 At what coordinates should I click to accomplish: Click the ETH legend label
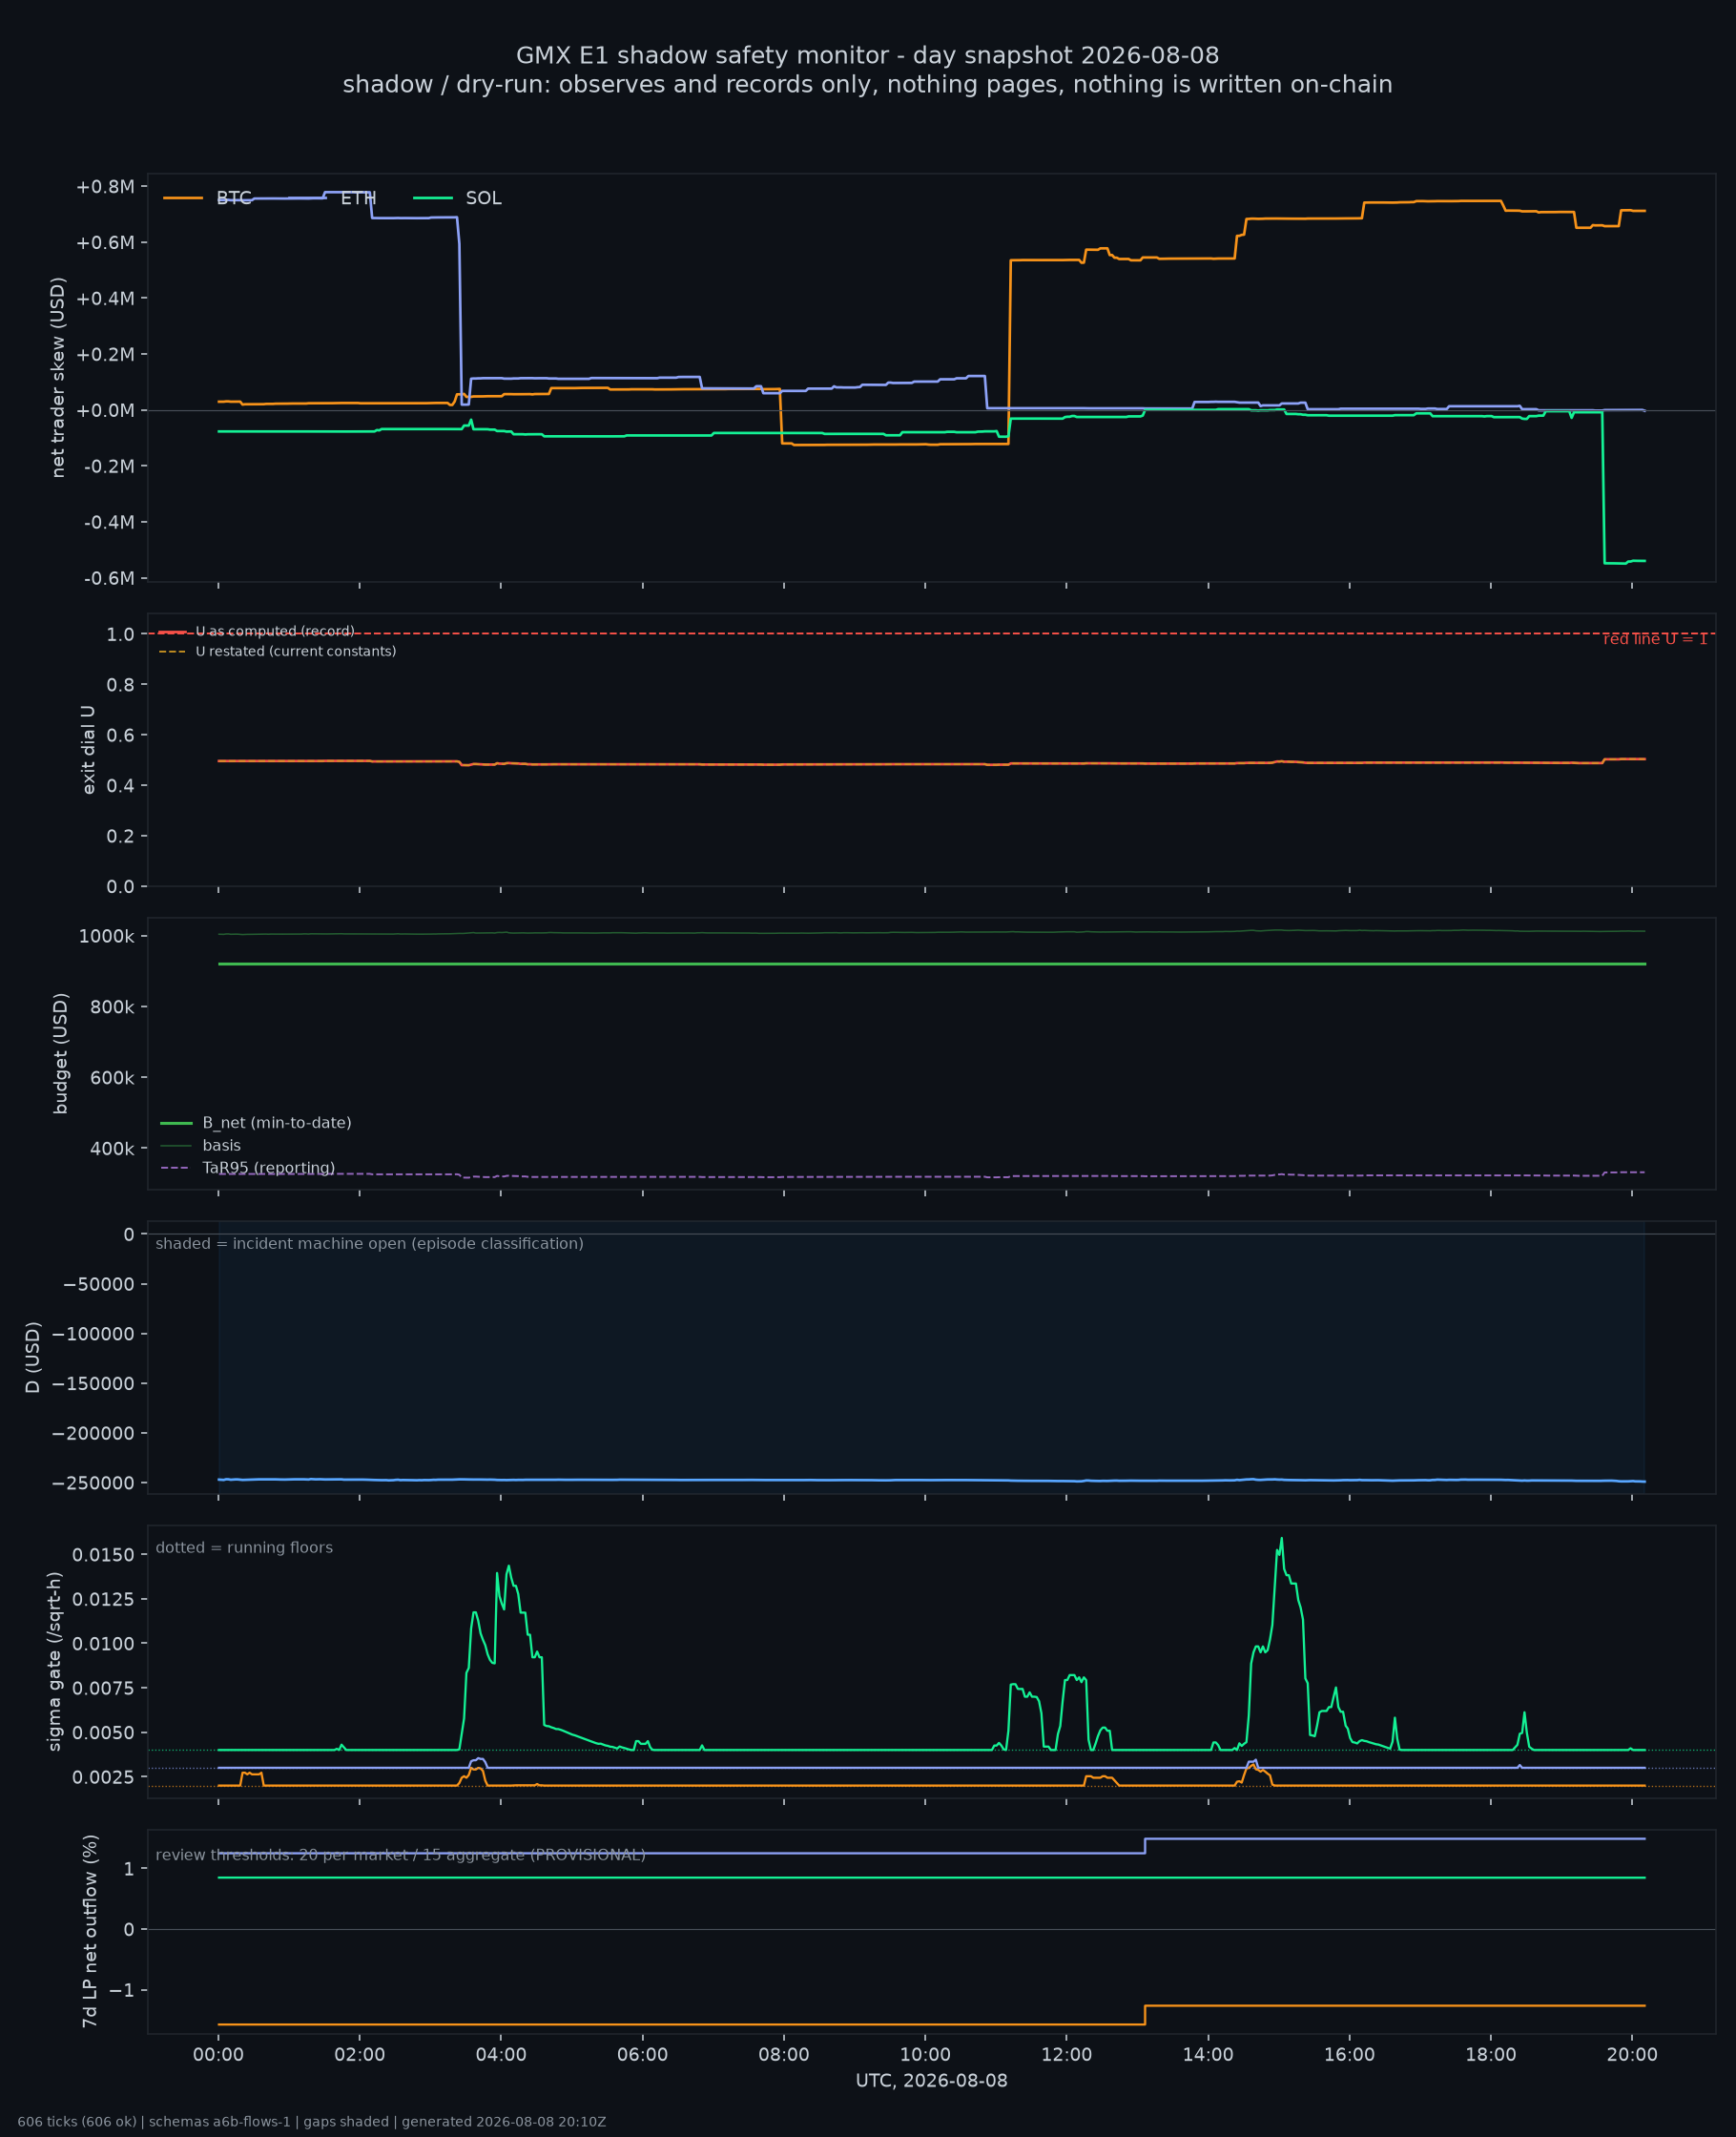click(358, 198)
